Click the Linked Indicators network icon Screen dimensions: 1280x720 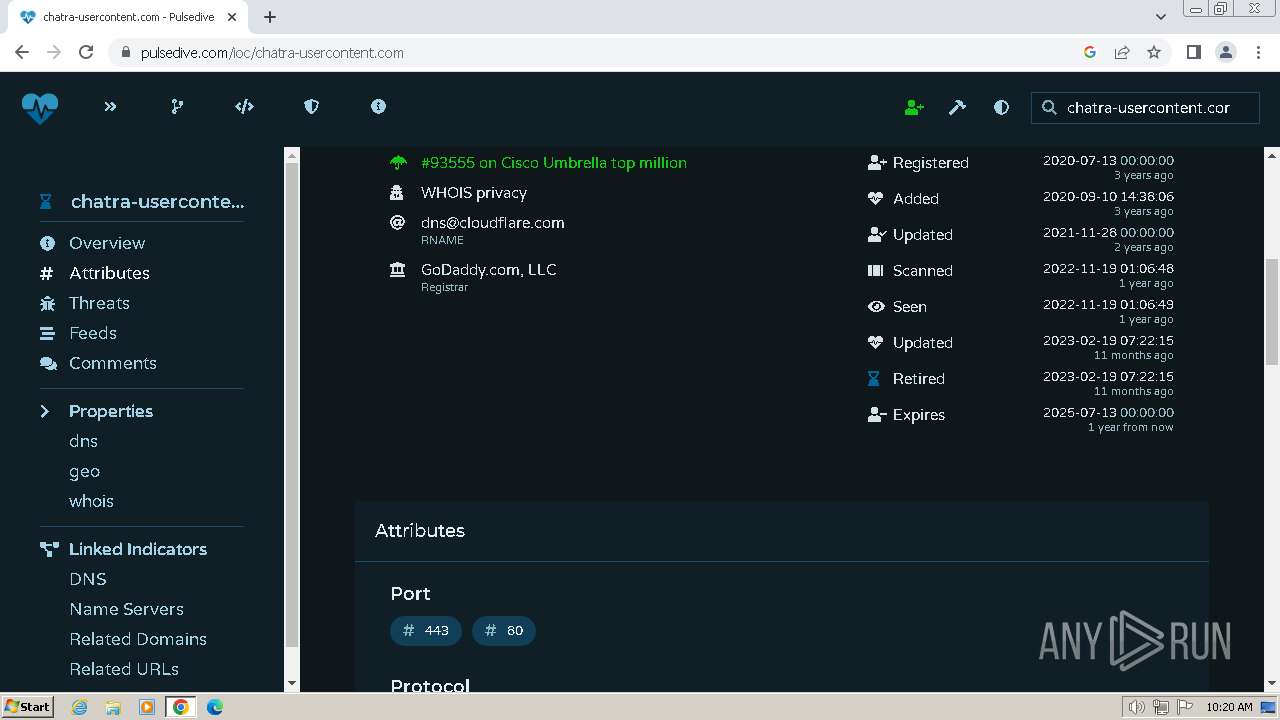tap(49, 549)
